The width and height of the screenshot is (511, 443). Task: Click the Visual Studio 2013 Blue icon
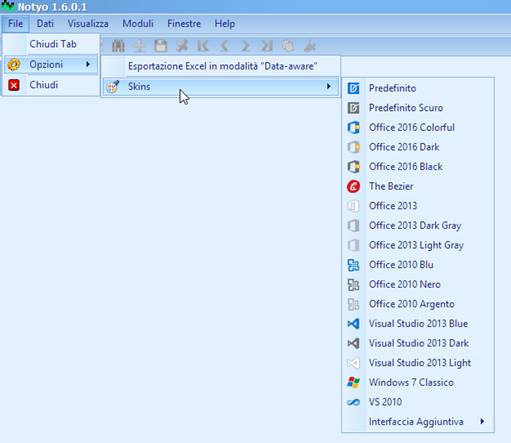click(353, 324)
